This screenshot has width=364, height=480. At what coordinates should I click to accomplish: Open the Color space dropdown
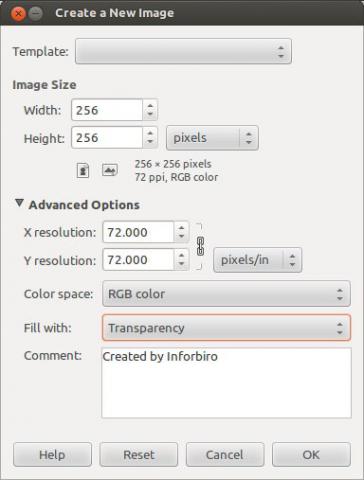click(226, 294)
